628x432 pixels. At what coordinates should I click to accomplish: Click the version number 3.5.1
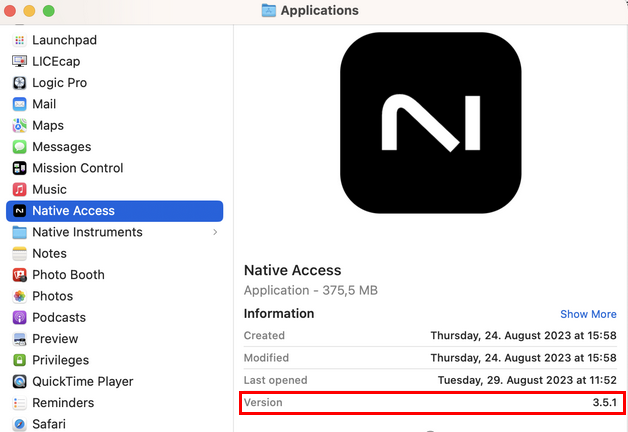point(605,402)
